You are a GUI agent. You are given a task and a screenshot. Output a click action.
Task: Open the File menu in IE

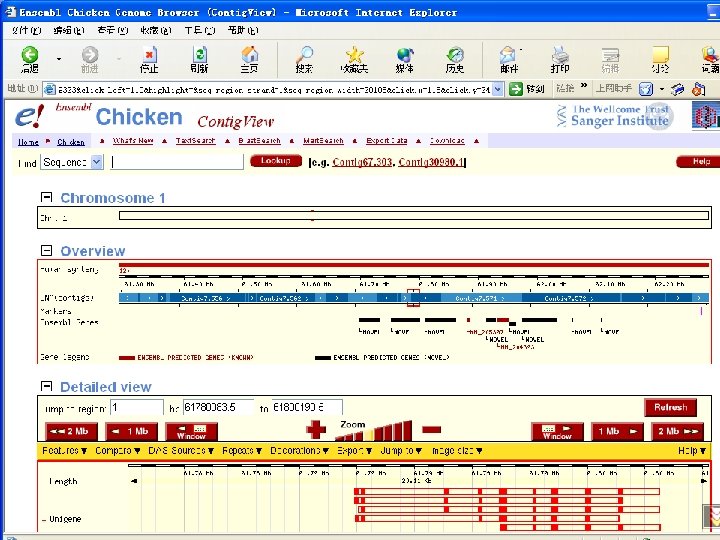(x=27, y=30)
